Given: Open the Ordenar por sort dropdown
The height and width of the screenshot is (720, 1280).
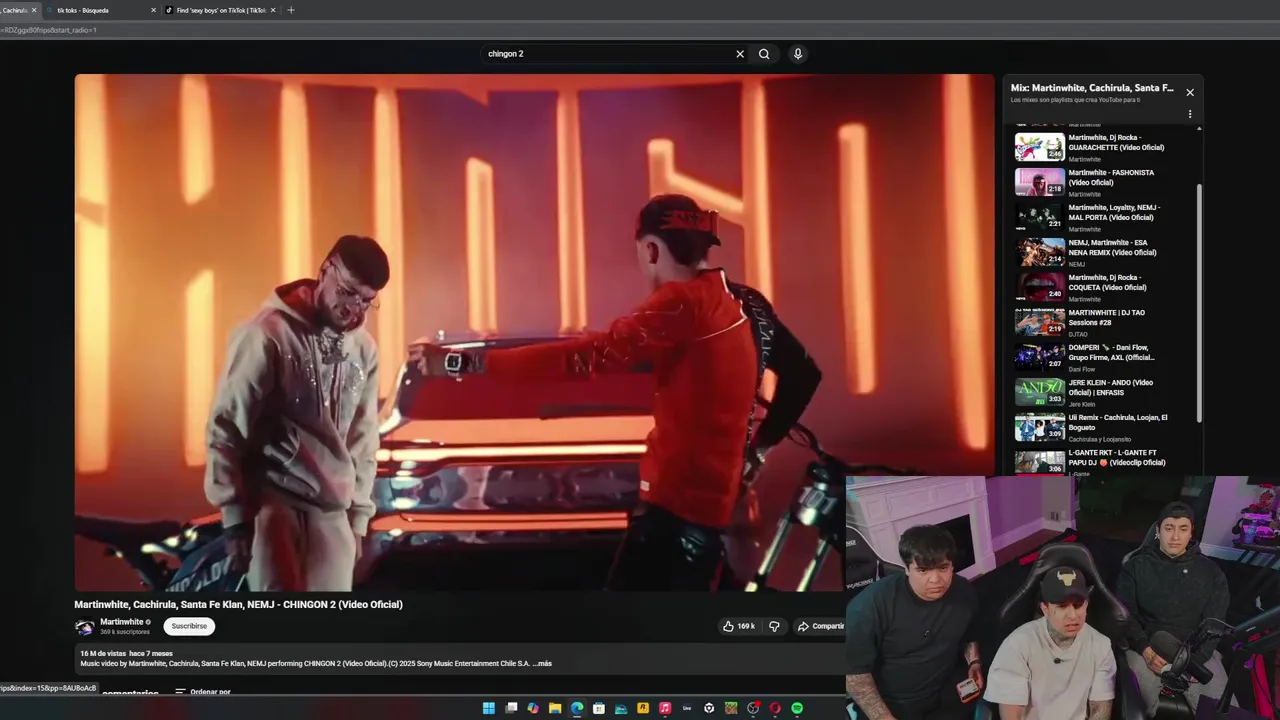Looking at the screenshot, I should (203, 692).
